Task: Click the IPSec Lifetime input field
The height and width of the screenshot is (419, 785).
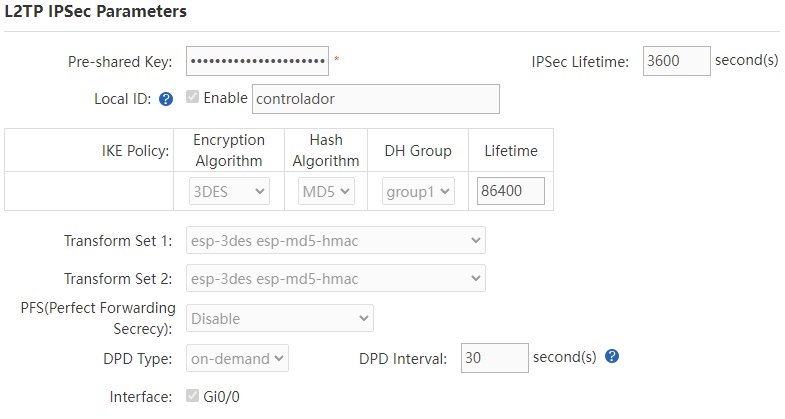Action: click(x=676, y=61)
